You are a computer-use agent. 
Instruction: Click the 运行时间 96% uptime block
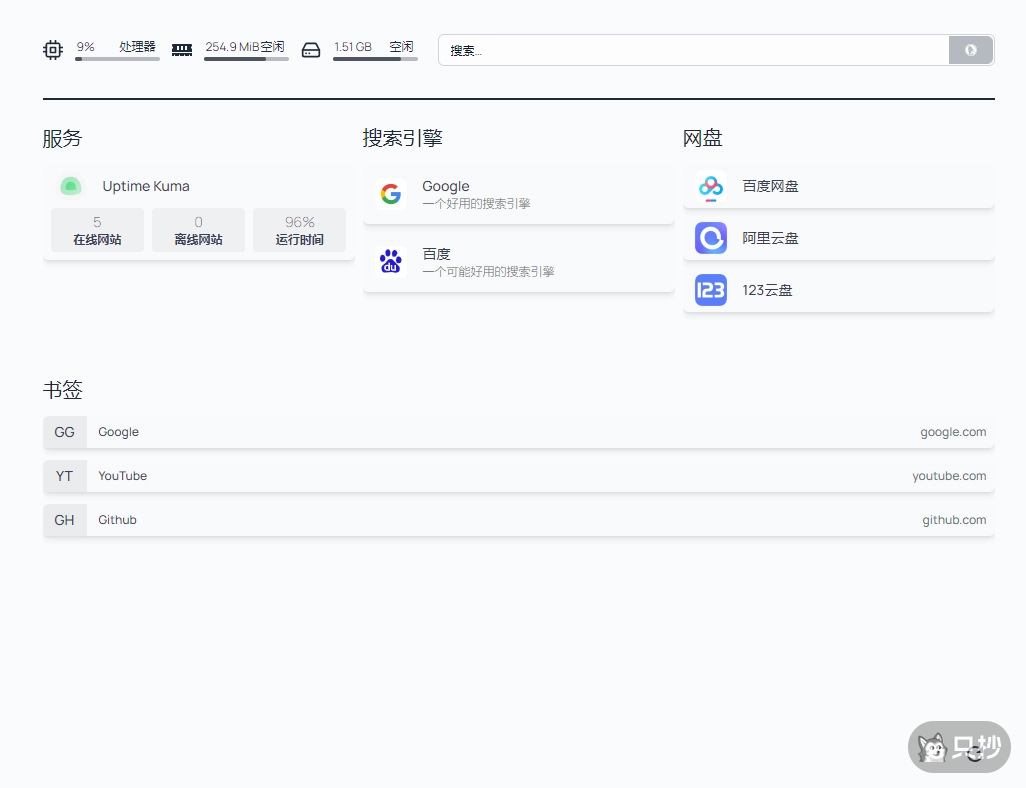coord(299,230)
